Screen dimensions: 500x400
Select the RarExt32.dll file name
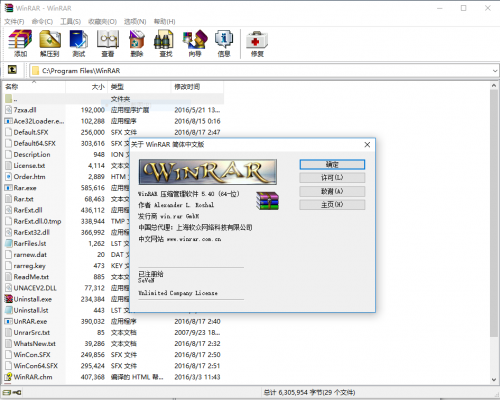pyautogui.click(x=32, y=232)
